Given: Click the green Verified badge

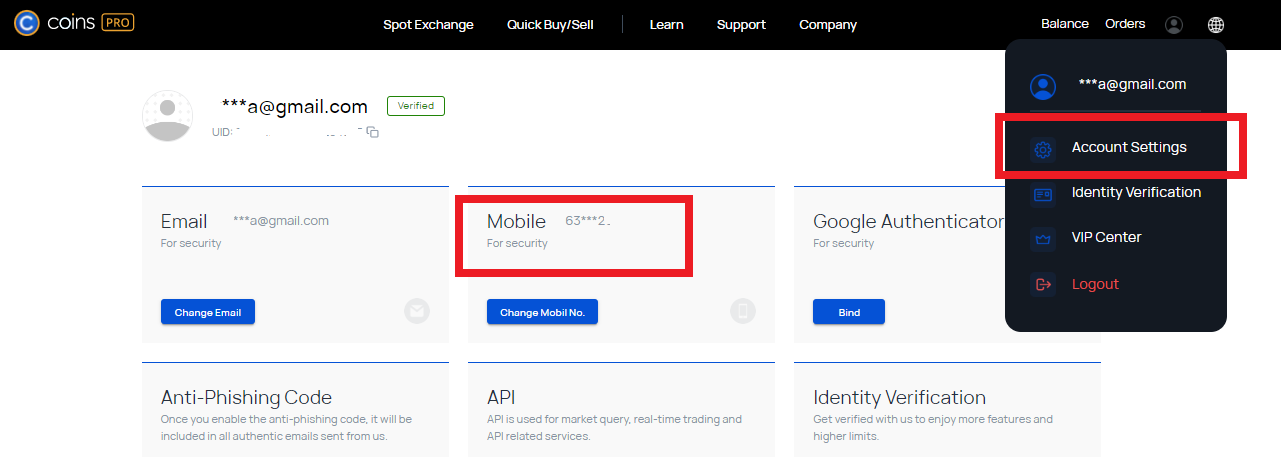Looking at the screenshot, I should [416, 106].
